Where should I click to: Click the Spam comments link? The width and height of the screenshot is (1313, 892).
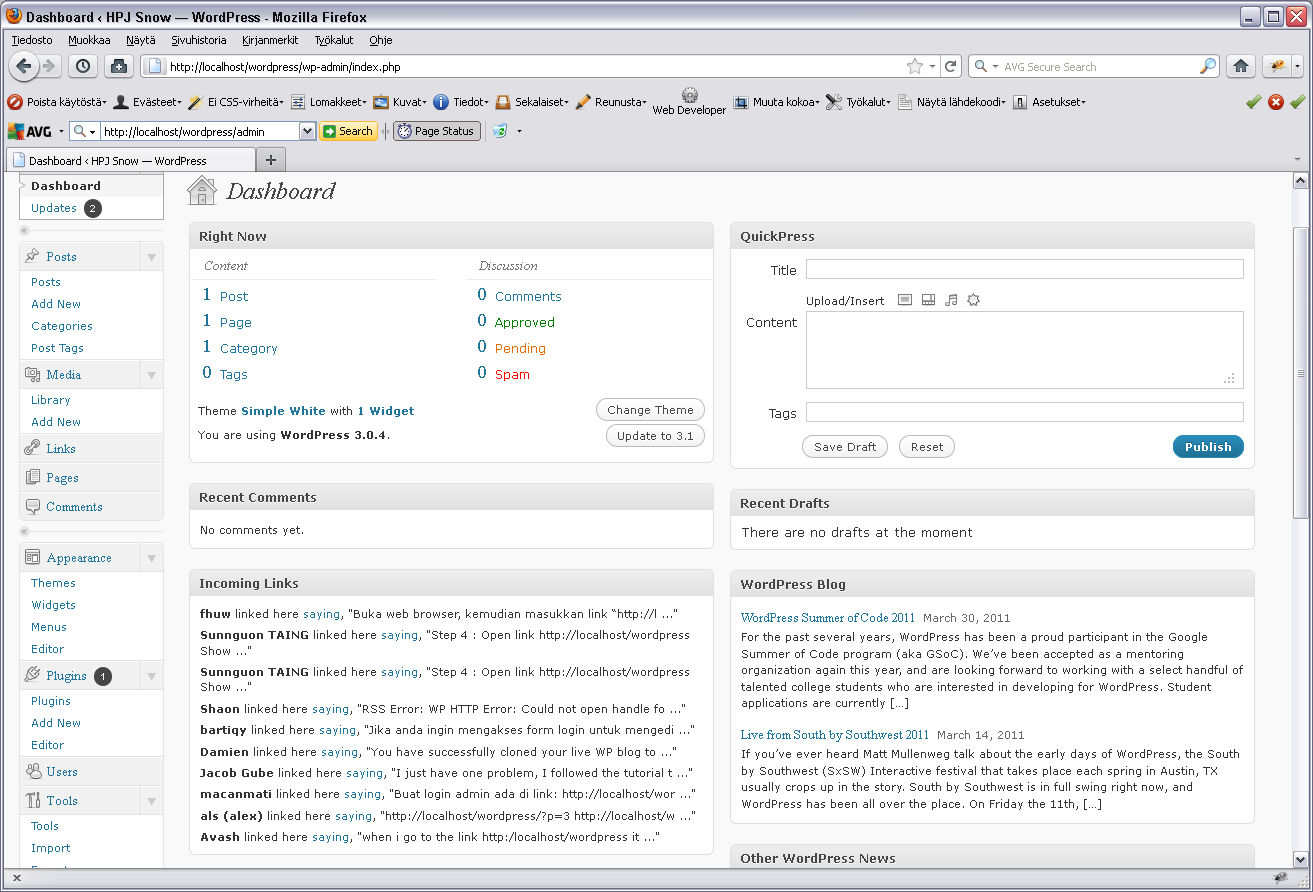point(512,375)
